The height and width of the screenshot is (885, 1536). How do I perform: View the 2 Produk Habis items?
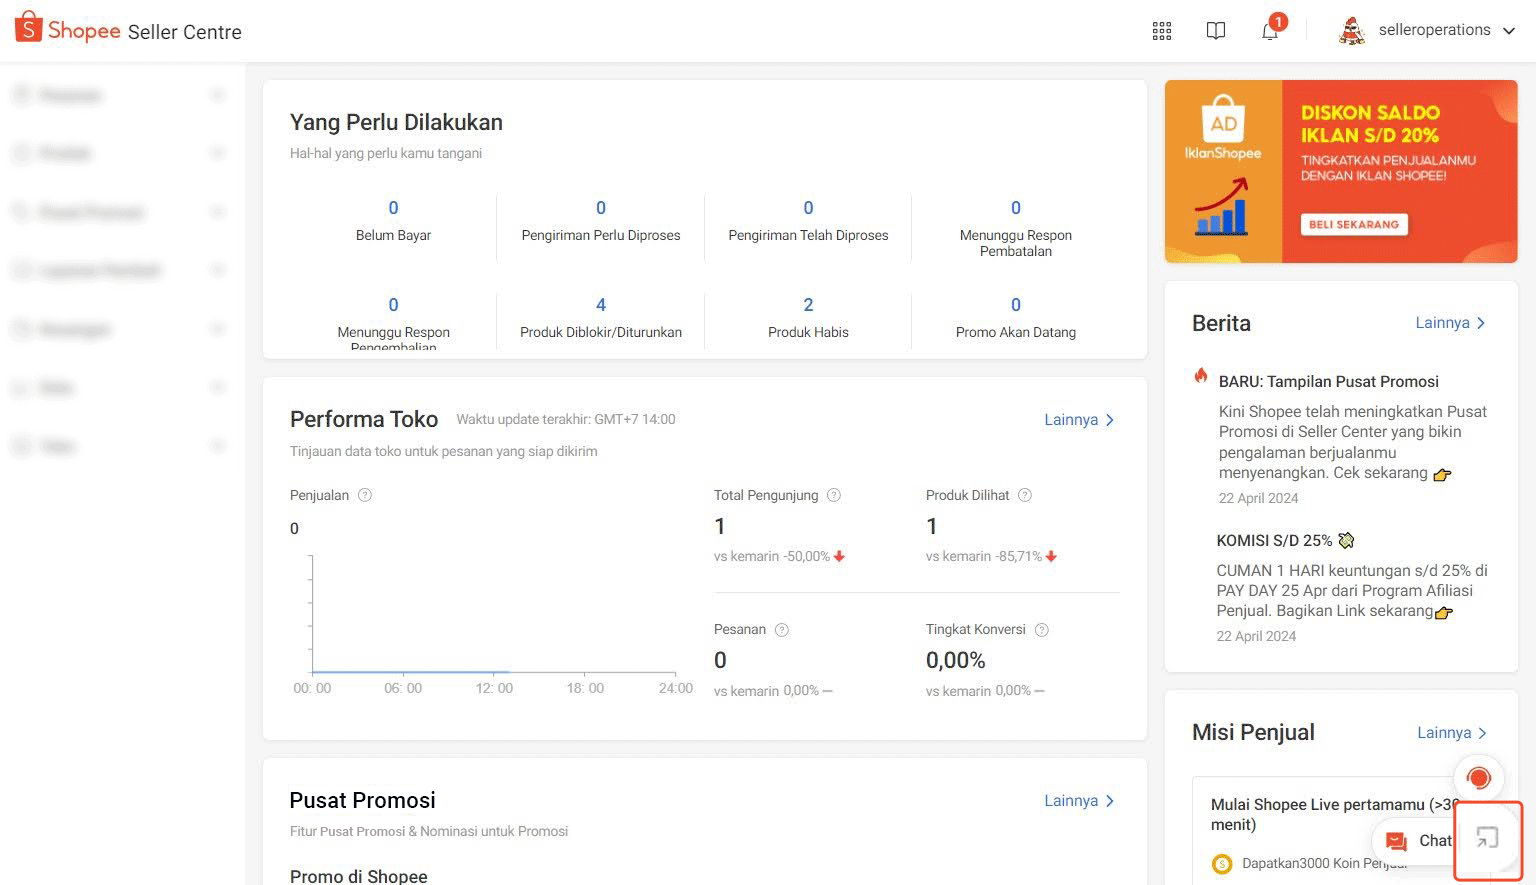pos(808,317)
